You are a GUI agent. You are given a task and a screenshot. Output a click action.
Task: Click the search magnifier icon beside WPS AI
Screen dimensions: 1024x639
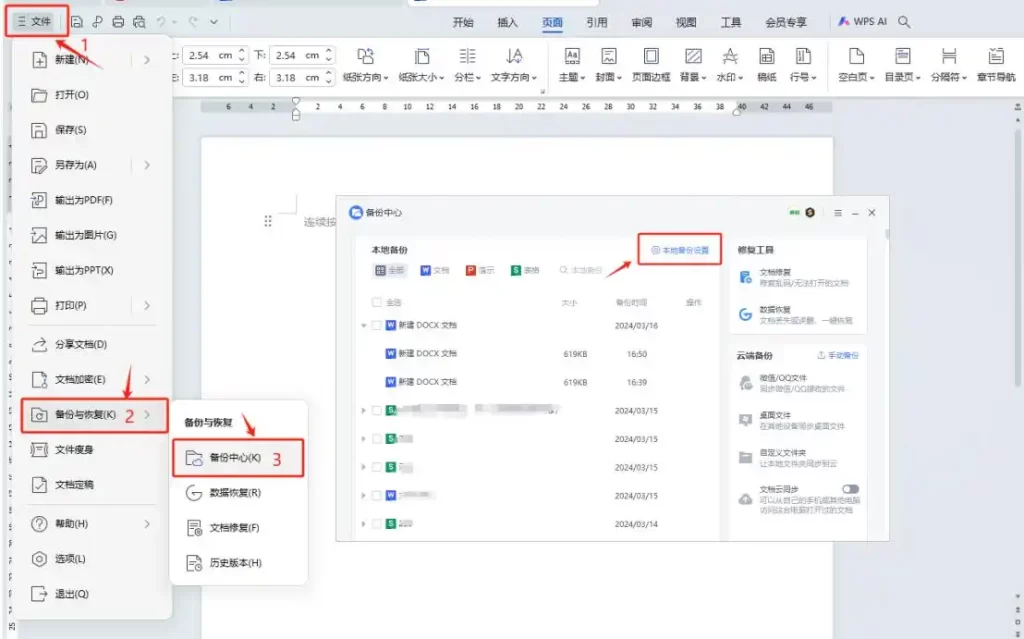click(904, 21)
